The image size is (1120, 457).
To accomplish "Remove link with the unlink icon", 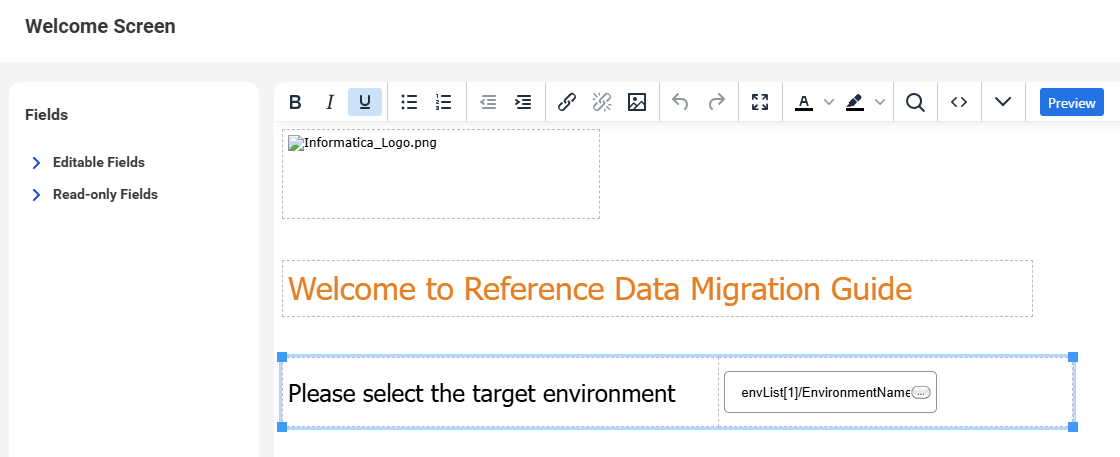I will [x=602, y=103].
